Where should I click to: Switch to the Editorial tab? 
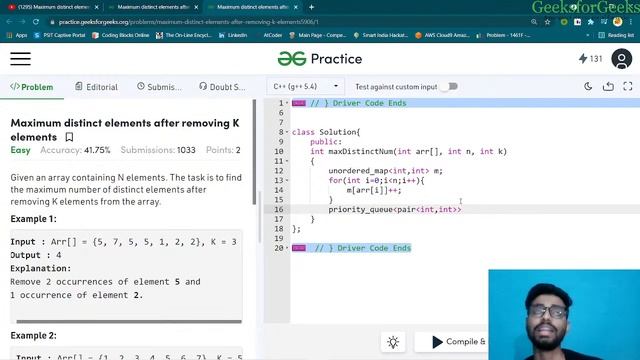[x=96, y=87]
